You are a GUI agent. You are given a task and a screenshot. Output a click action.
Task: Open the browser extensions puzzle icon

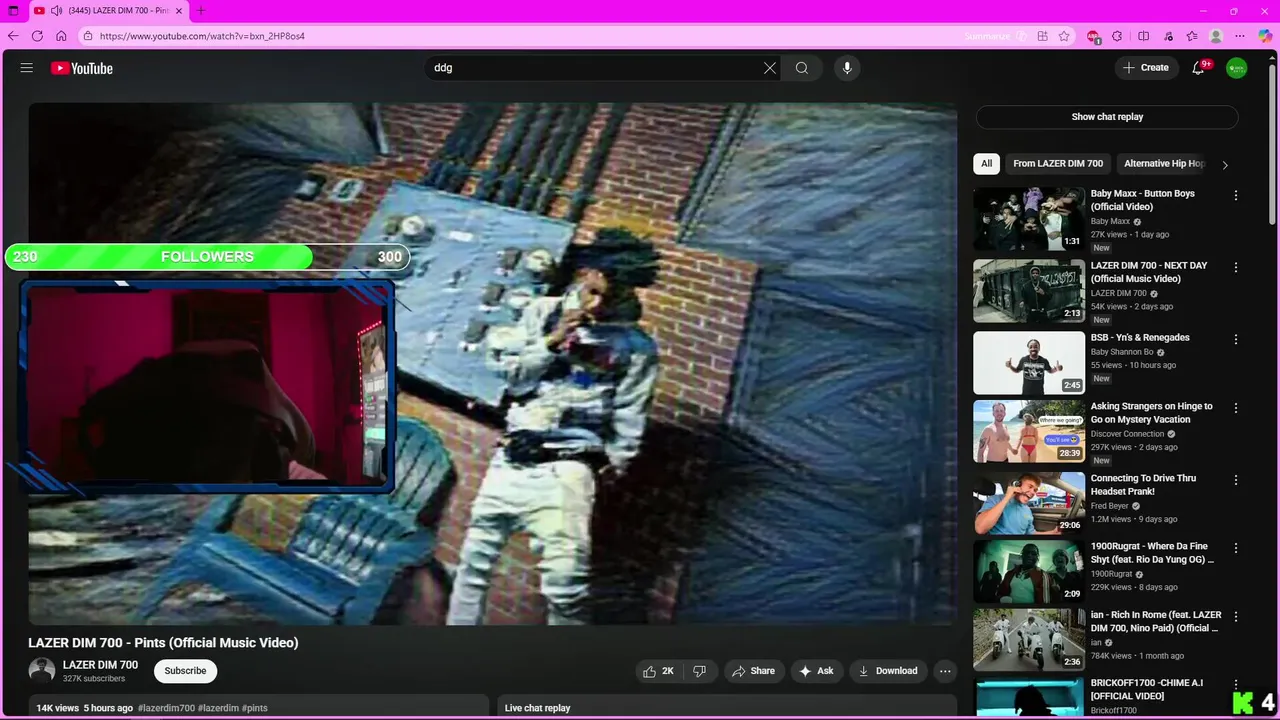coord(1117,36)
